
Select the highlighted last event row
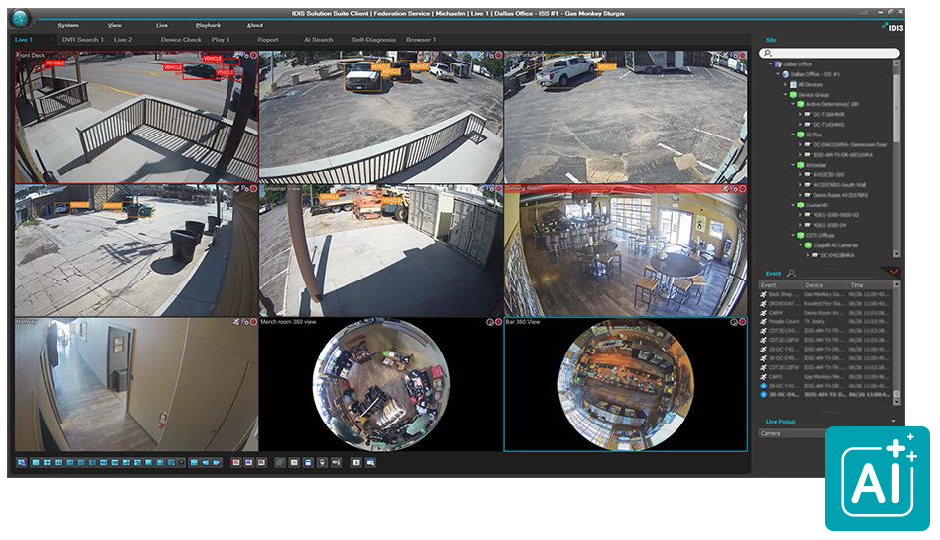(x=826, y=395)
